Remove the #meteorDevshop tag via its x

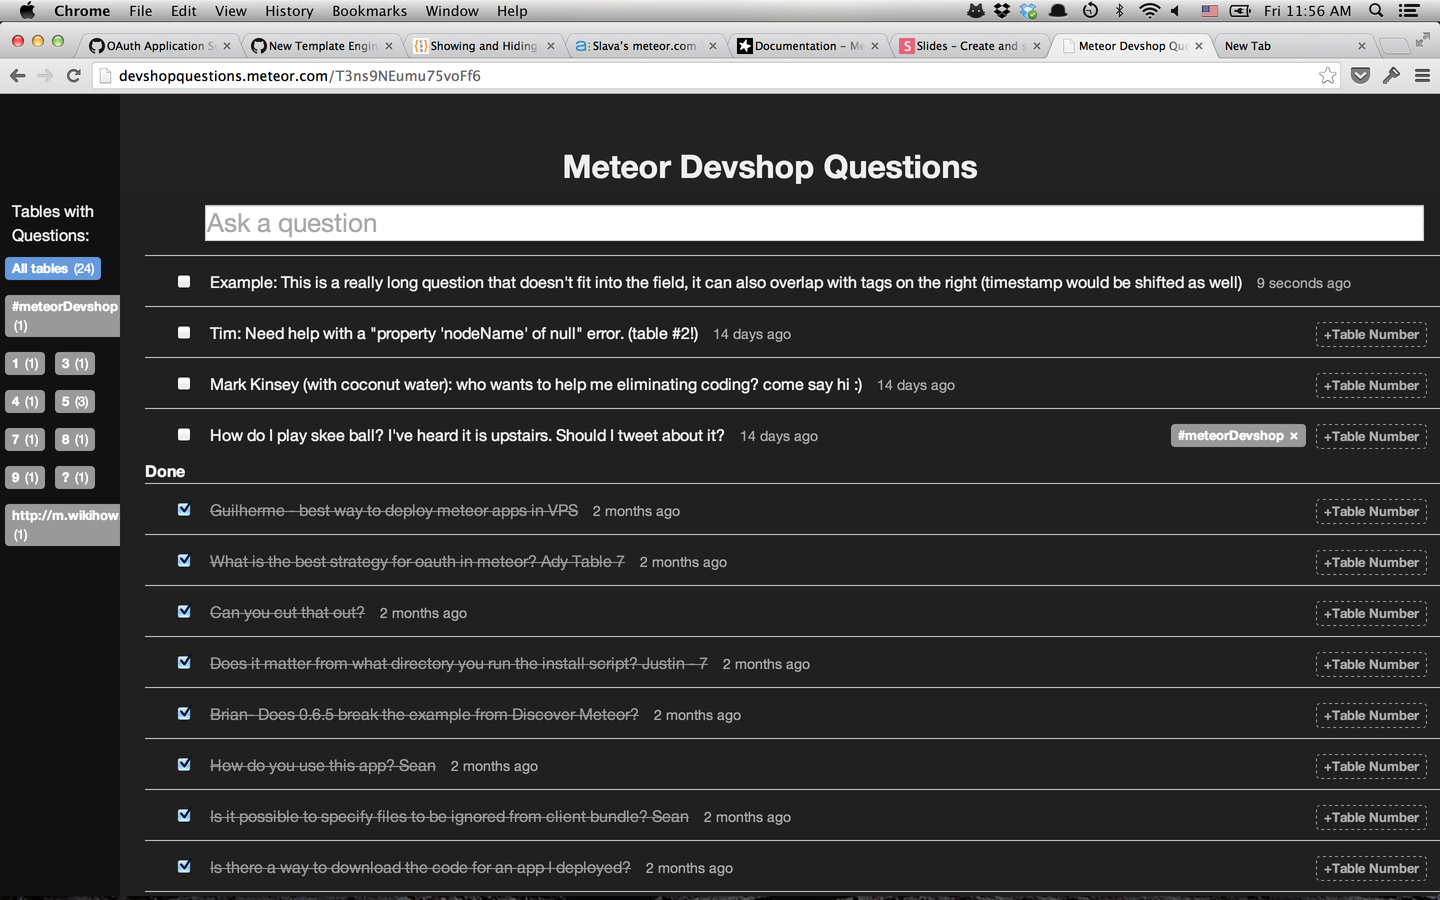[1294, 436]
